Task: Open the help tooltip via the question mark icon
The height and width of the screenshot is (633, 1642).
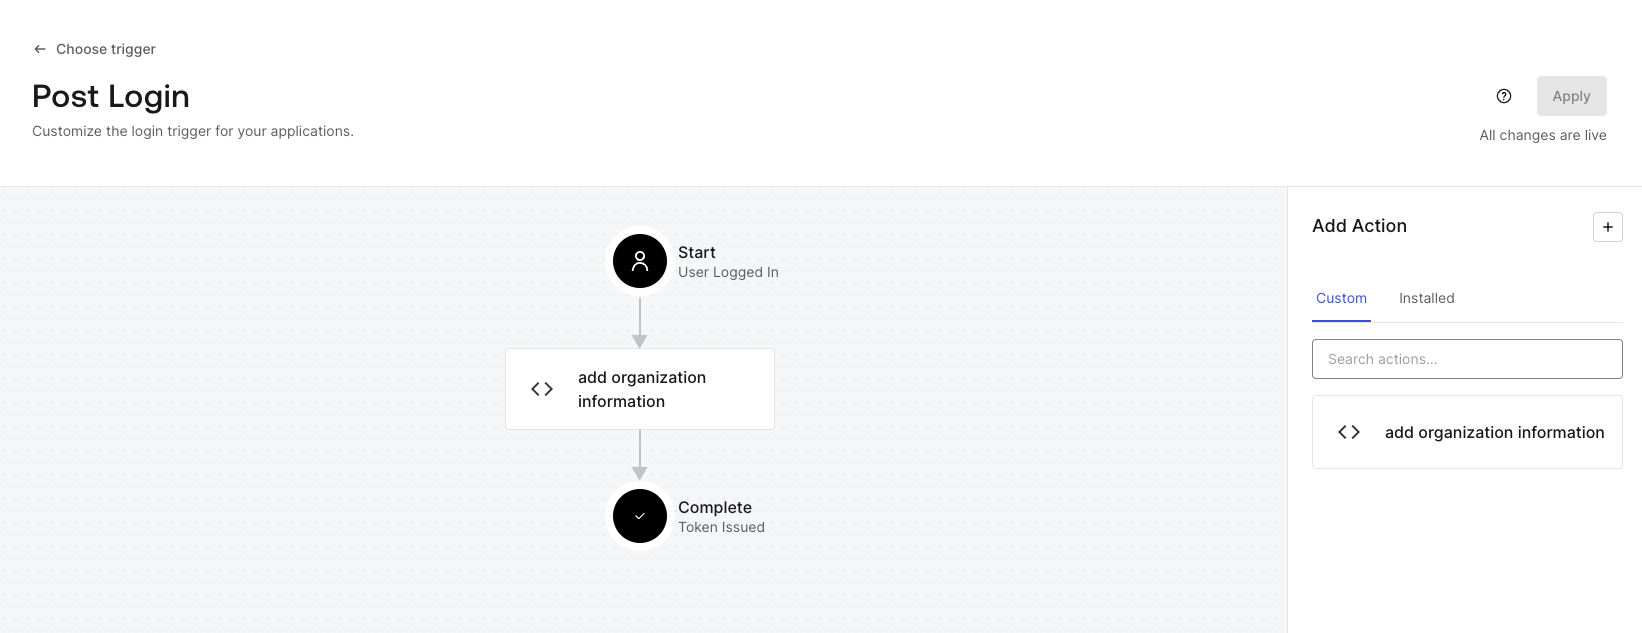Action: click(x=1504, y=95)
